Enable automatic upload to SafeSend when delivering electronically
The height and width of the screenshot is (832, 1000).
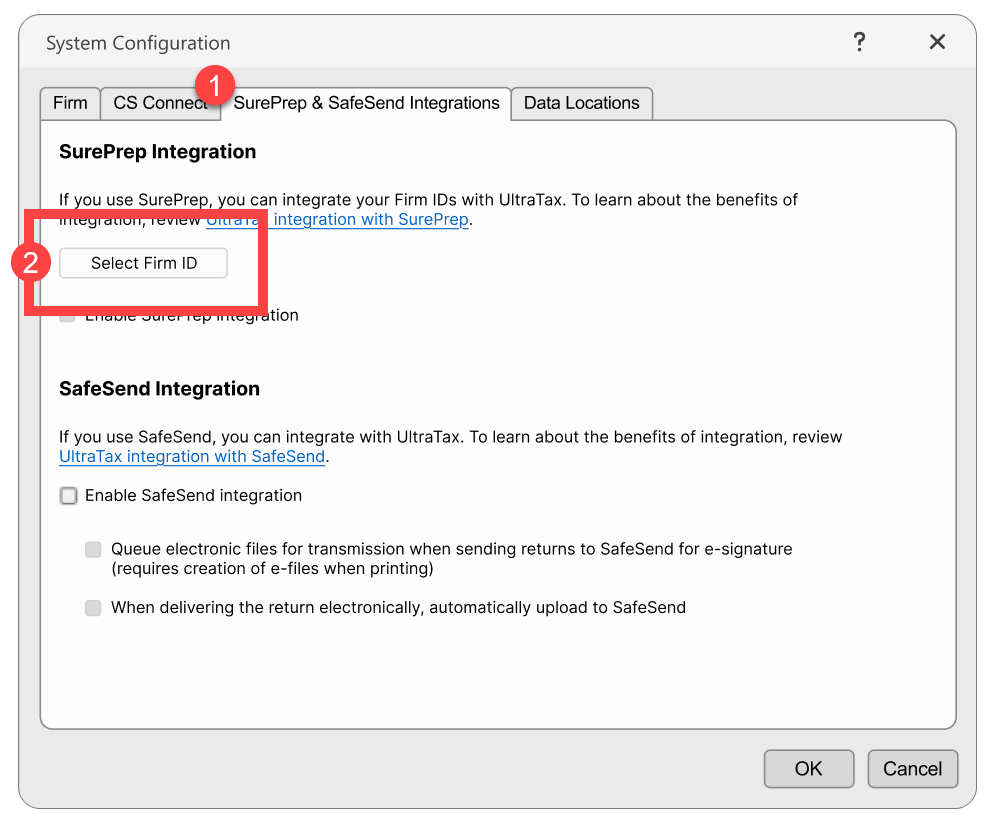click(x=92, y=607)
